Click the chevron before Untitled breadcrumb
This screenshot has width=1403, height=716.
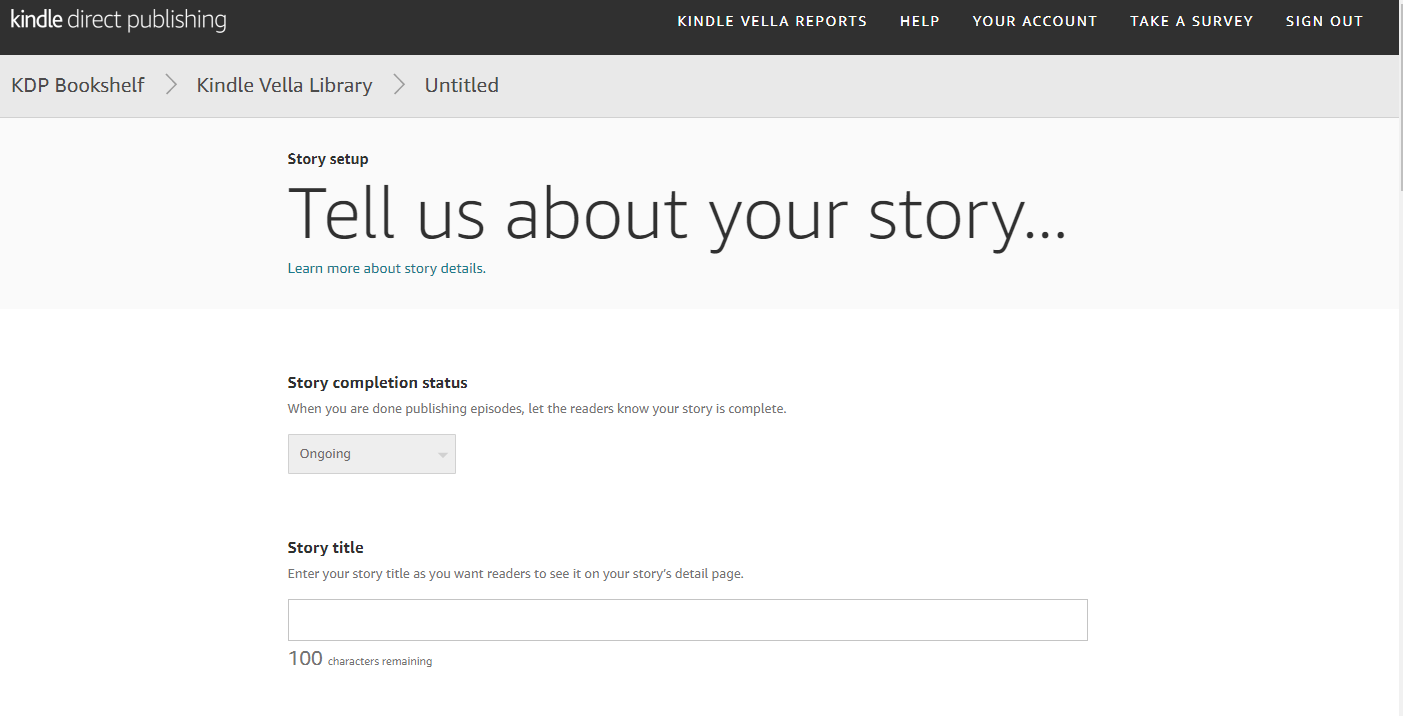(399, 85)
